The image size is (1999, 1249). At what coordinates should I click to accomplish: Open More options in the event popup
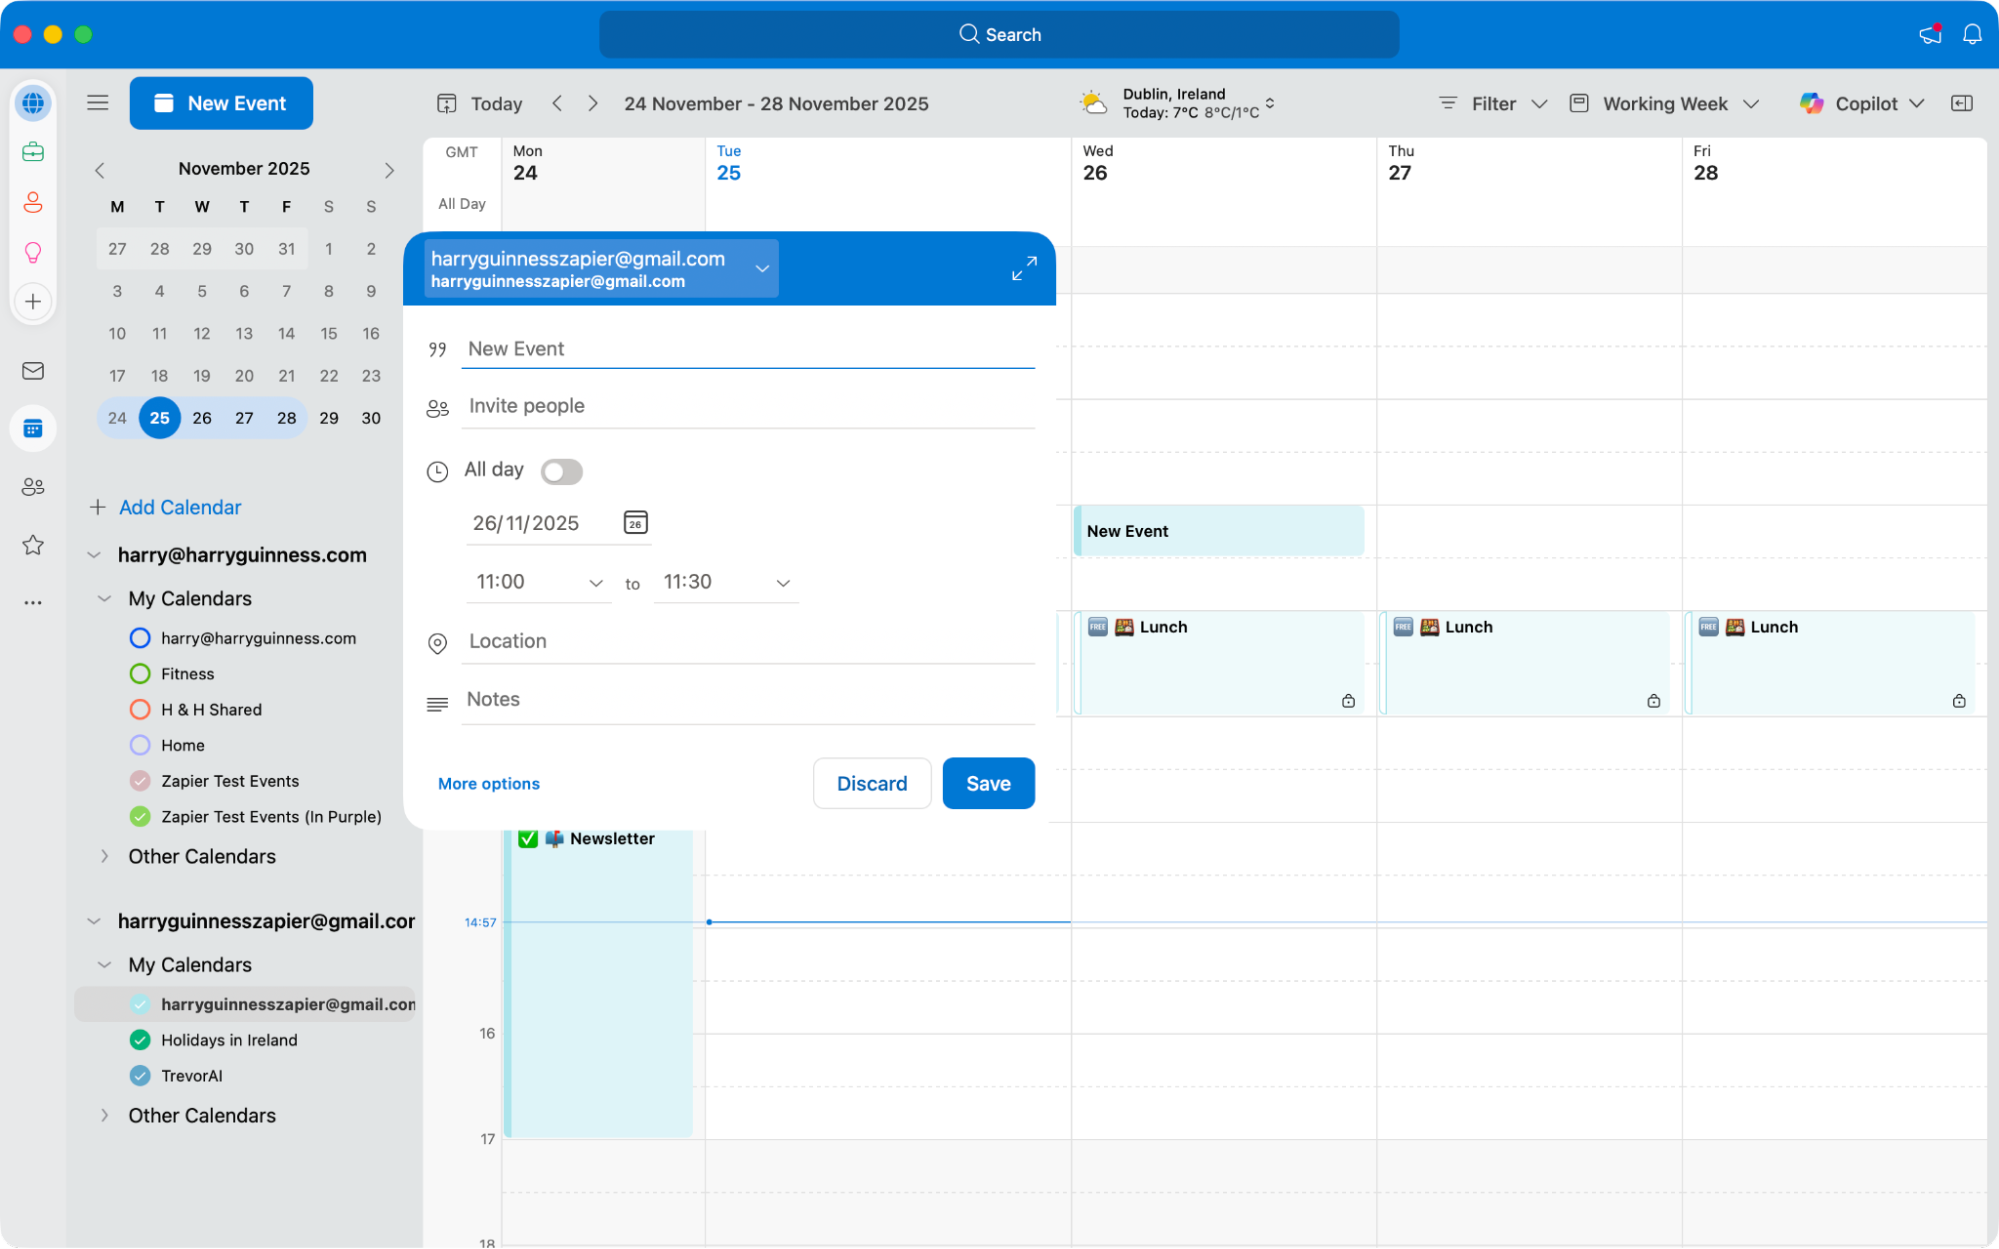coord(488,783)
